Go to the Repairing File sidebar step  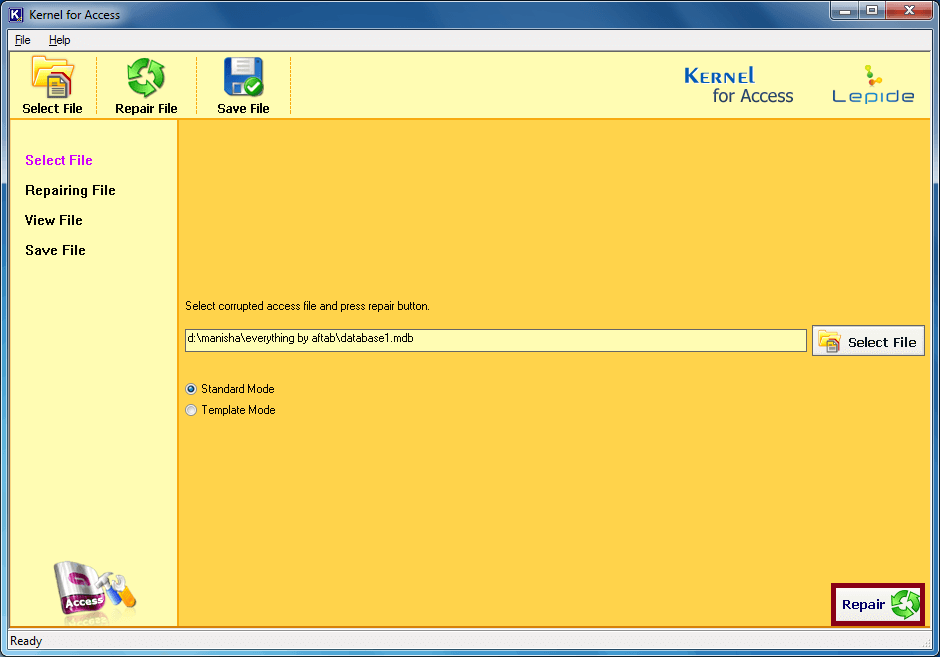pos(70,190)
